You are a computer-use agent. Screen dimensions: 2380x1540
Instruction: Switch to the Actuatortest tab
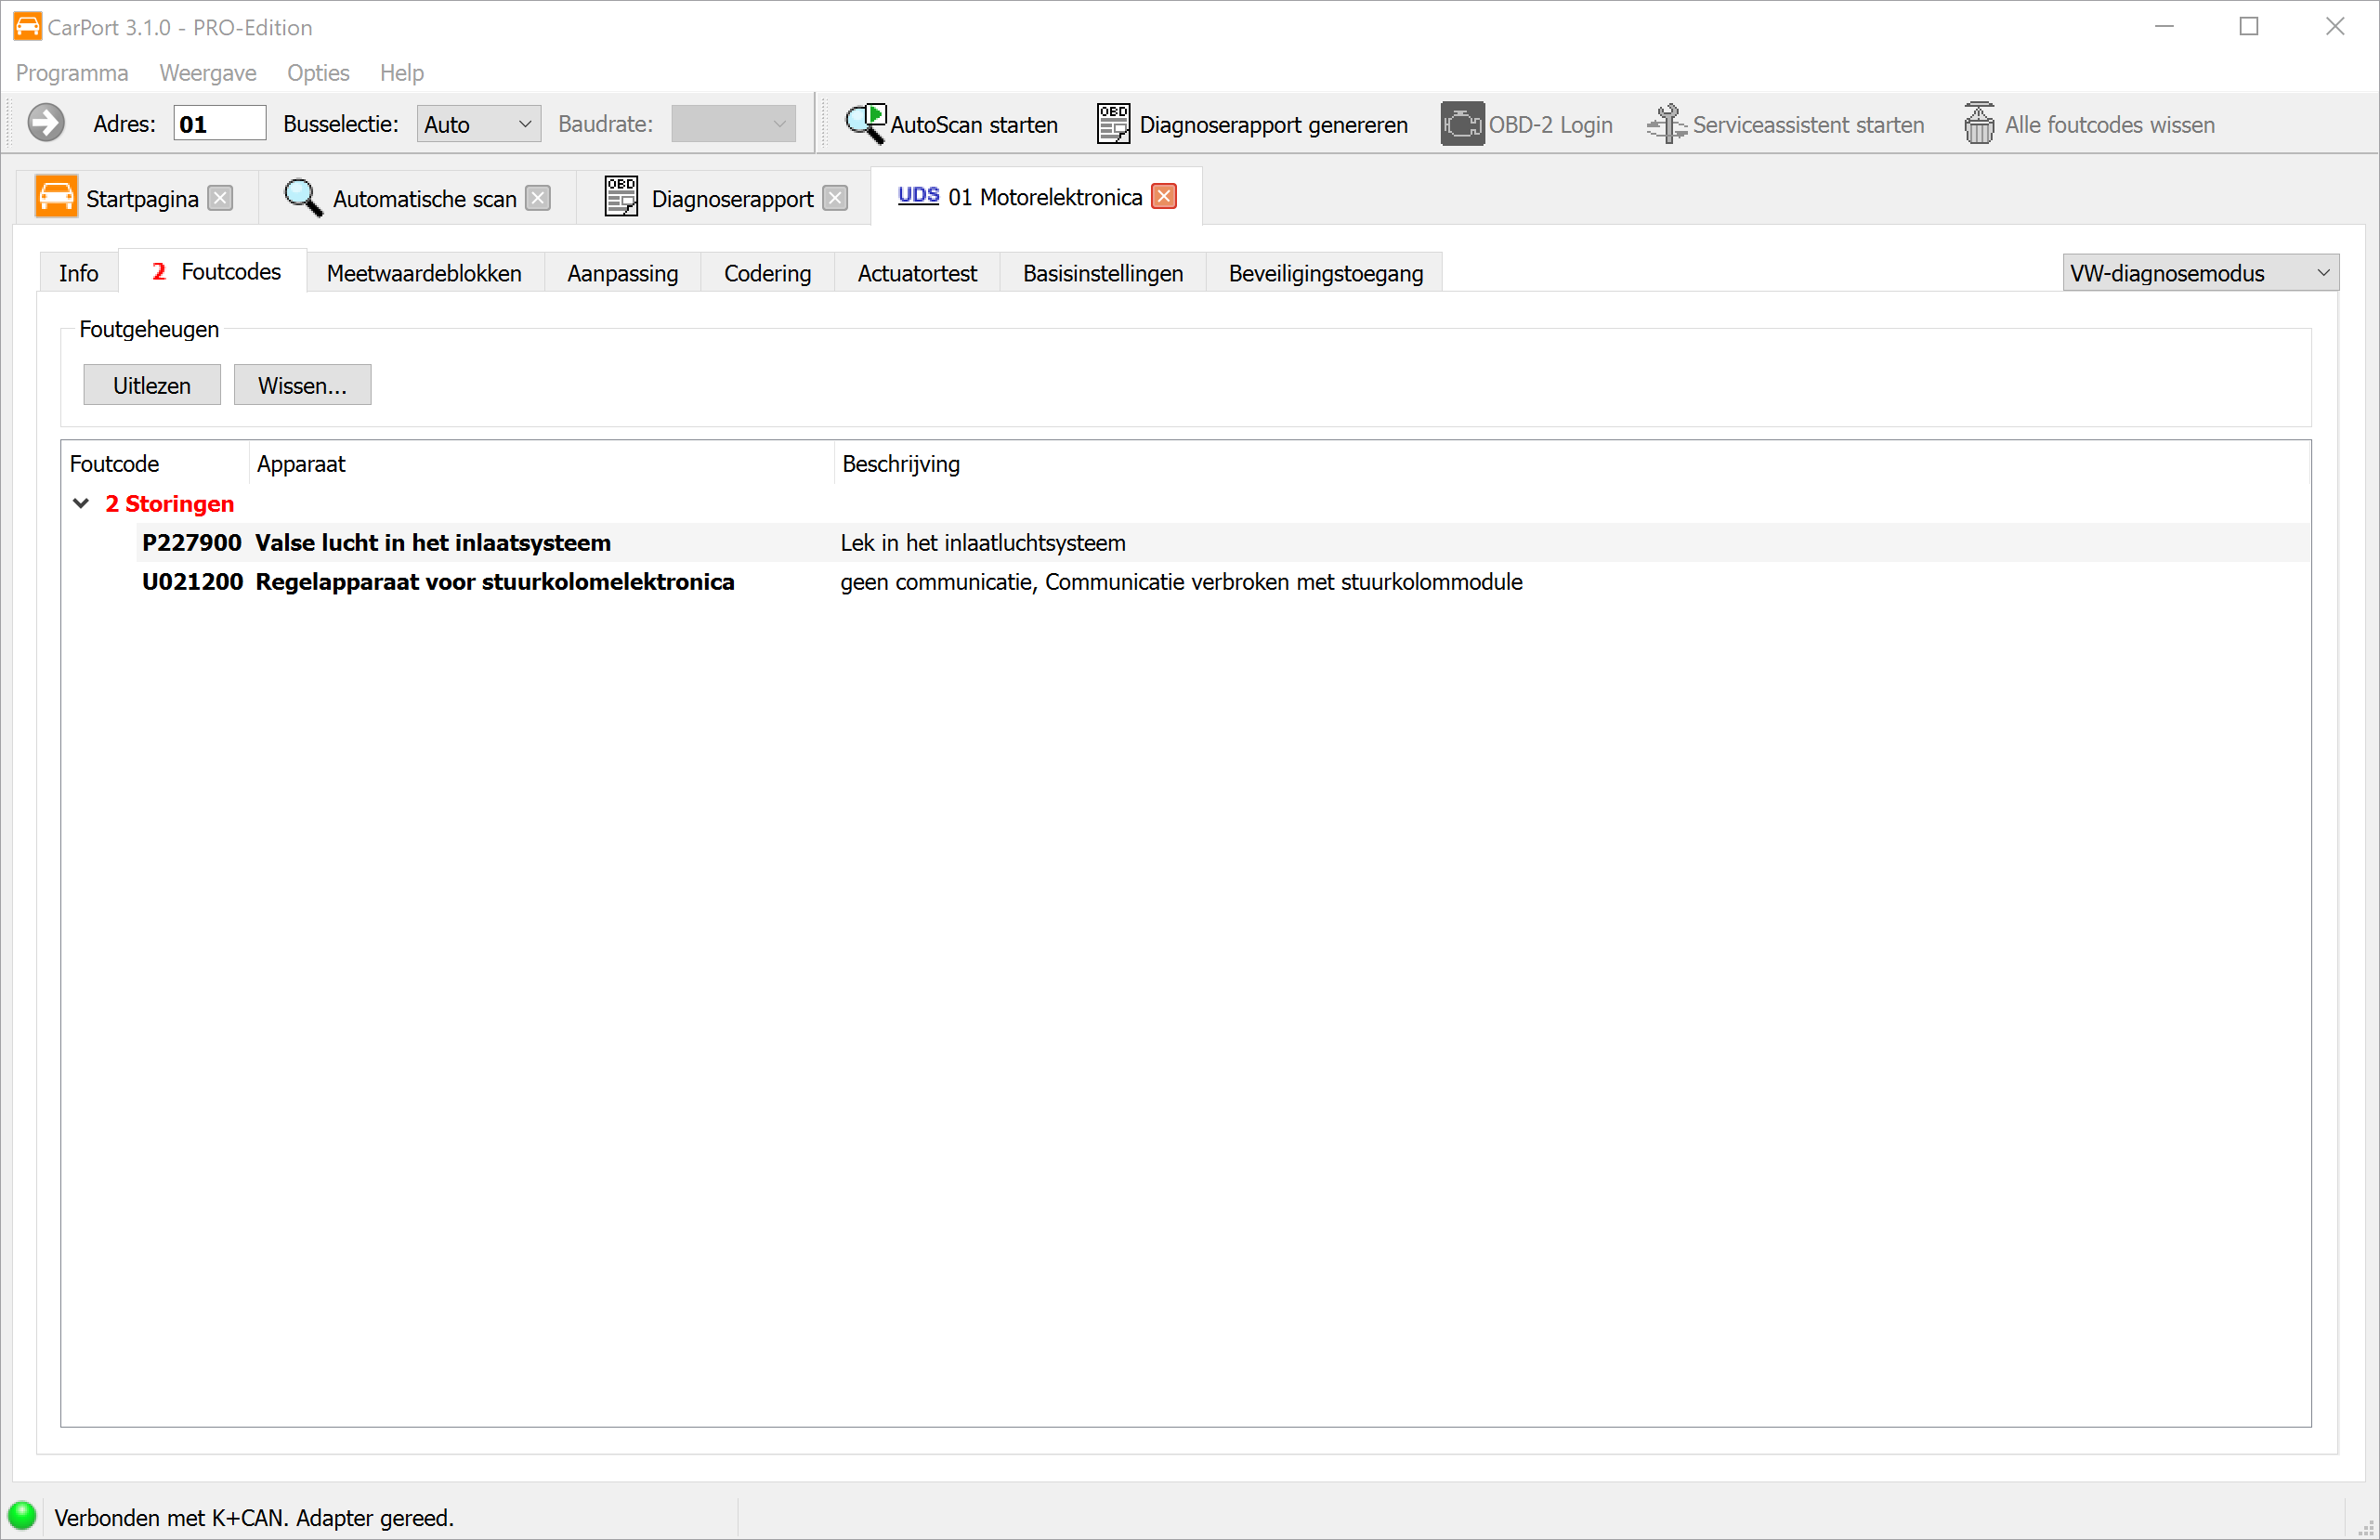[x=916, y=272]
